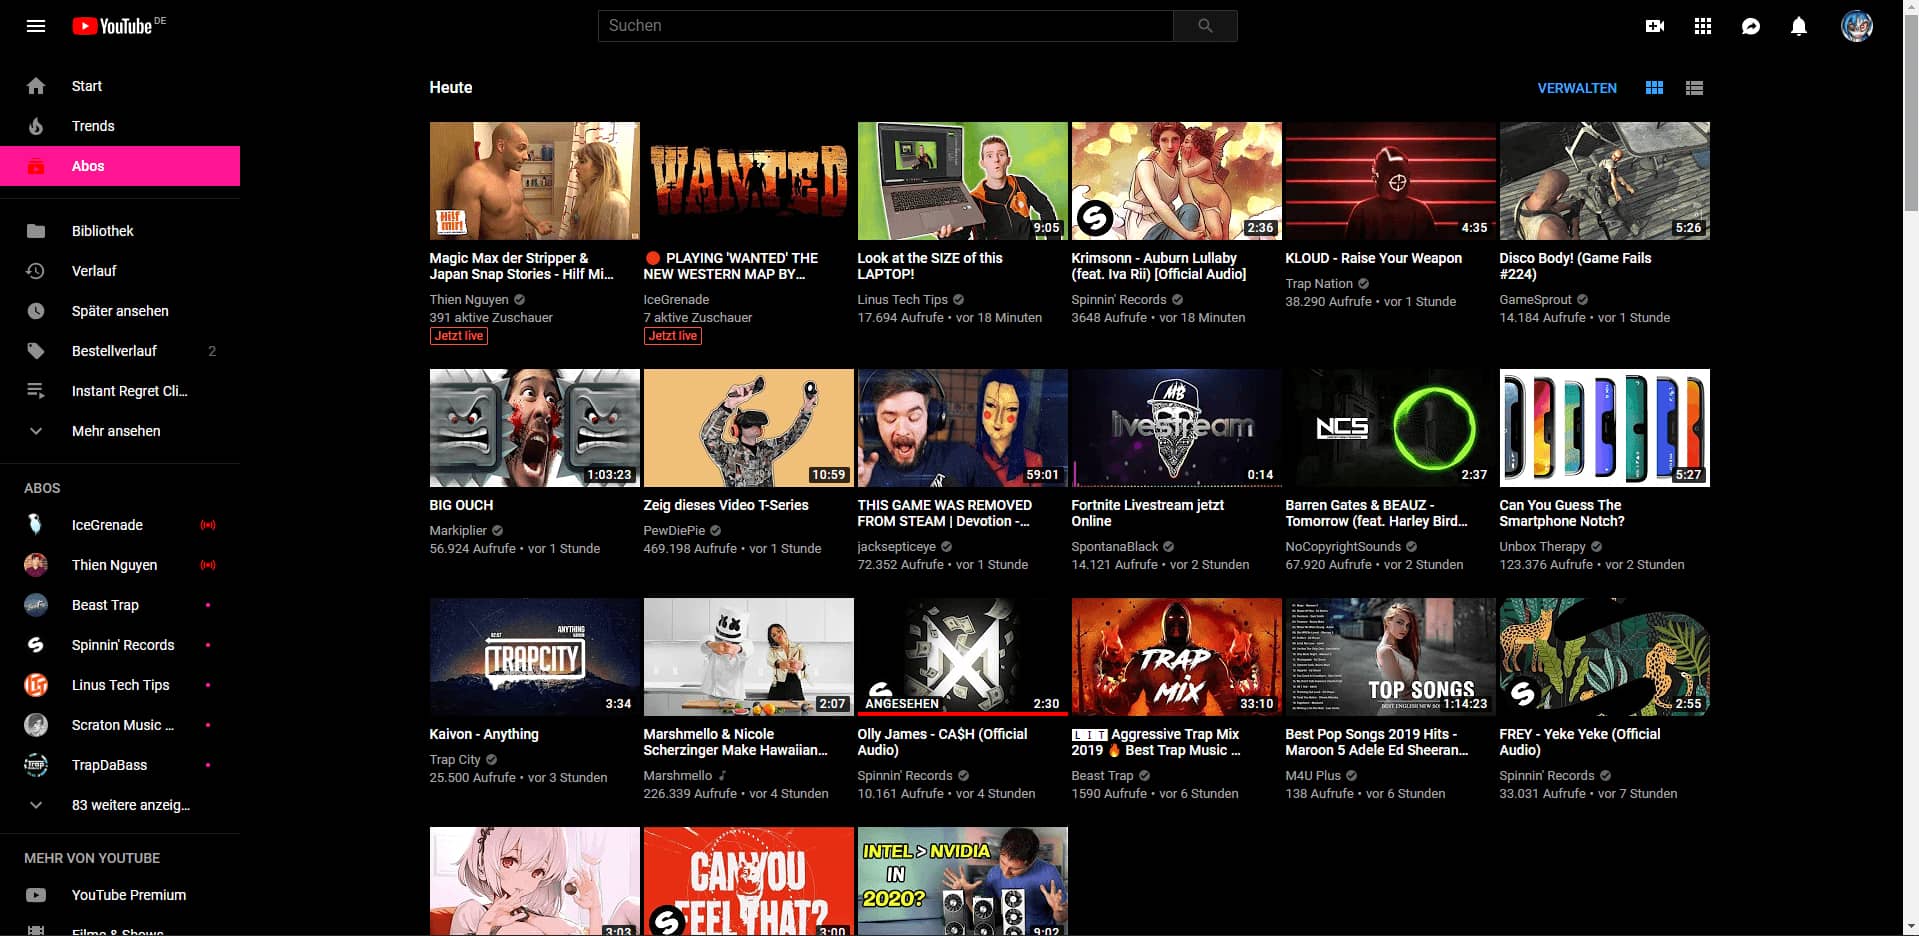Click the Später ansehen clock icon

(x=36, y=311)
